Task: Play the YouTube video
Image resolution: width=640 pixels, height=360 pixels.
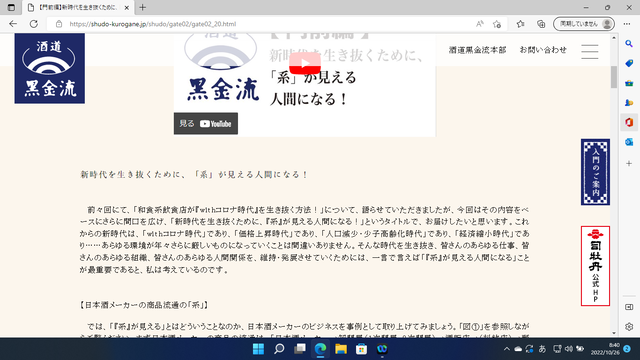Action: pyautogui.click(x=304, y=64)
